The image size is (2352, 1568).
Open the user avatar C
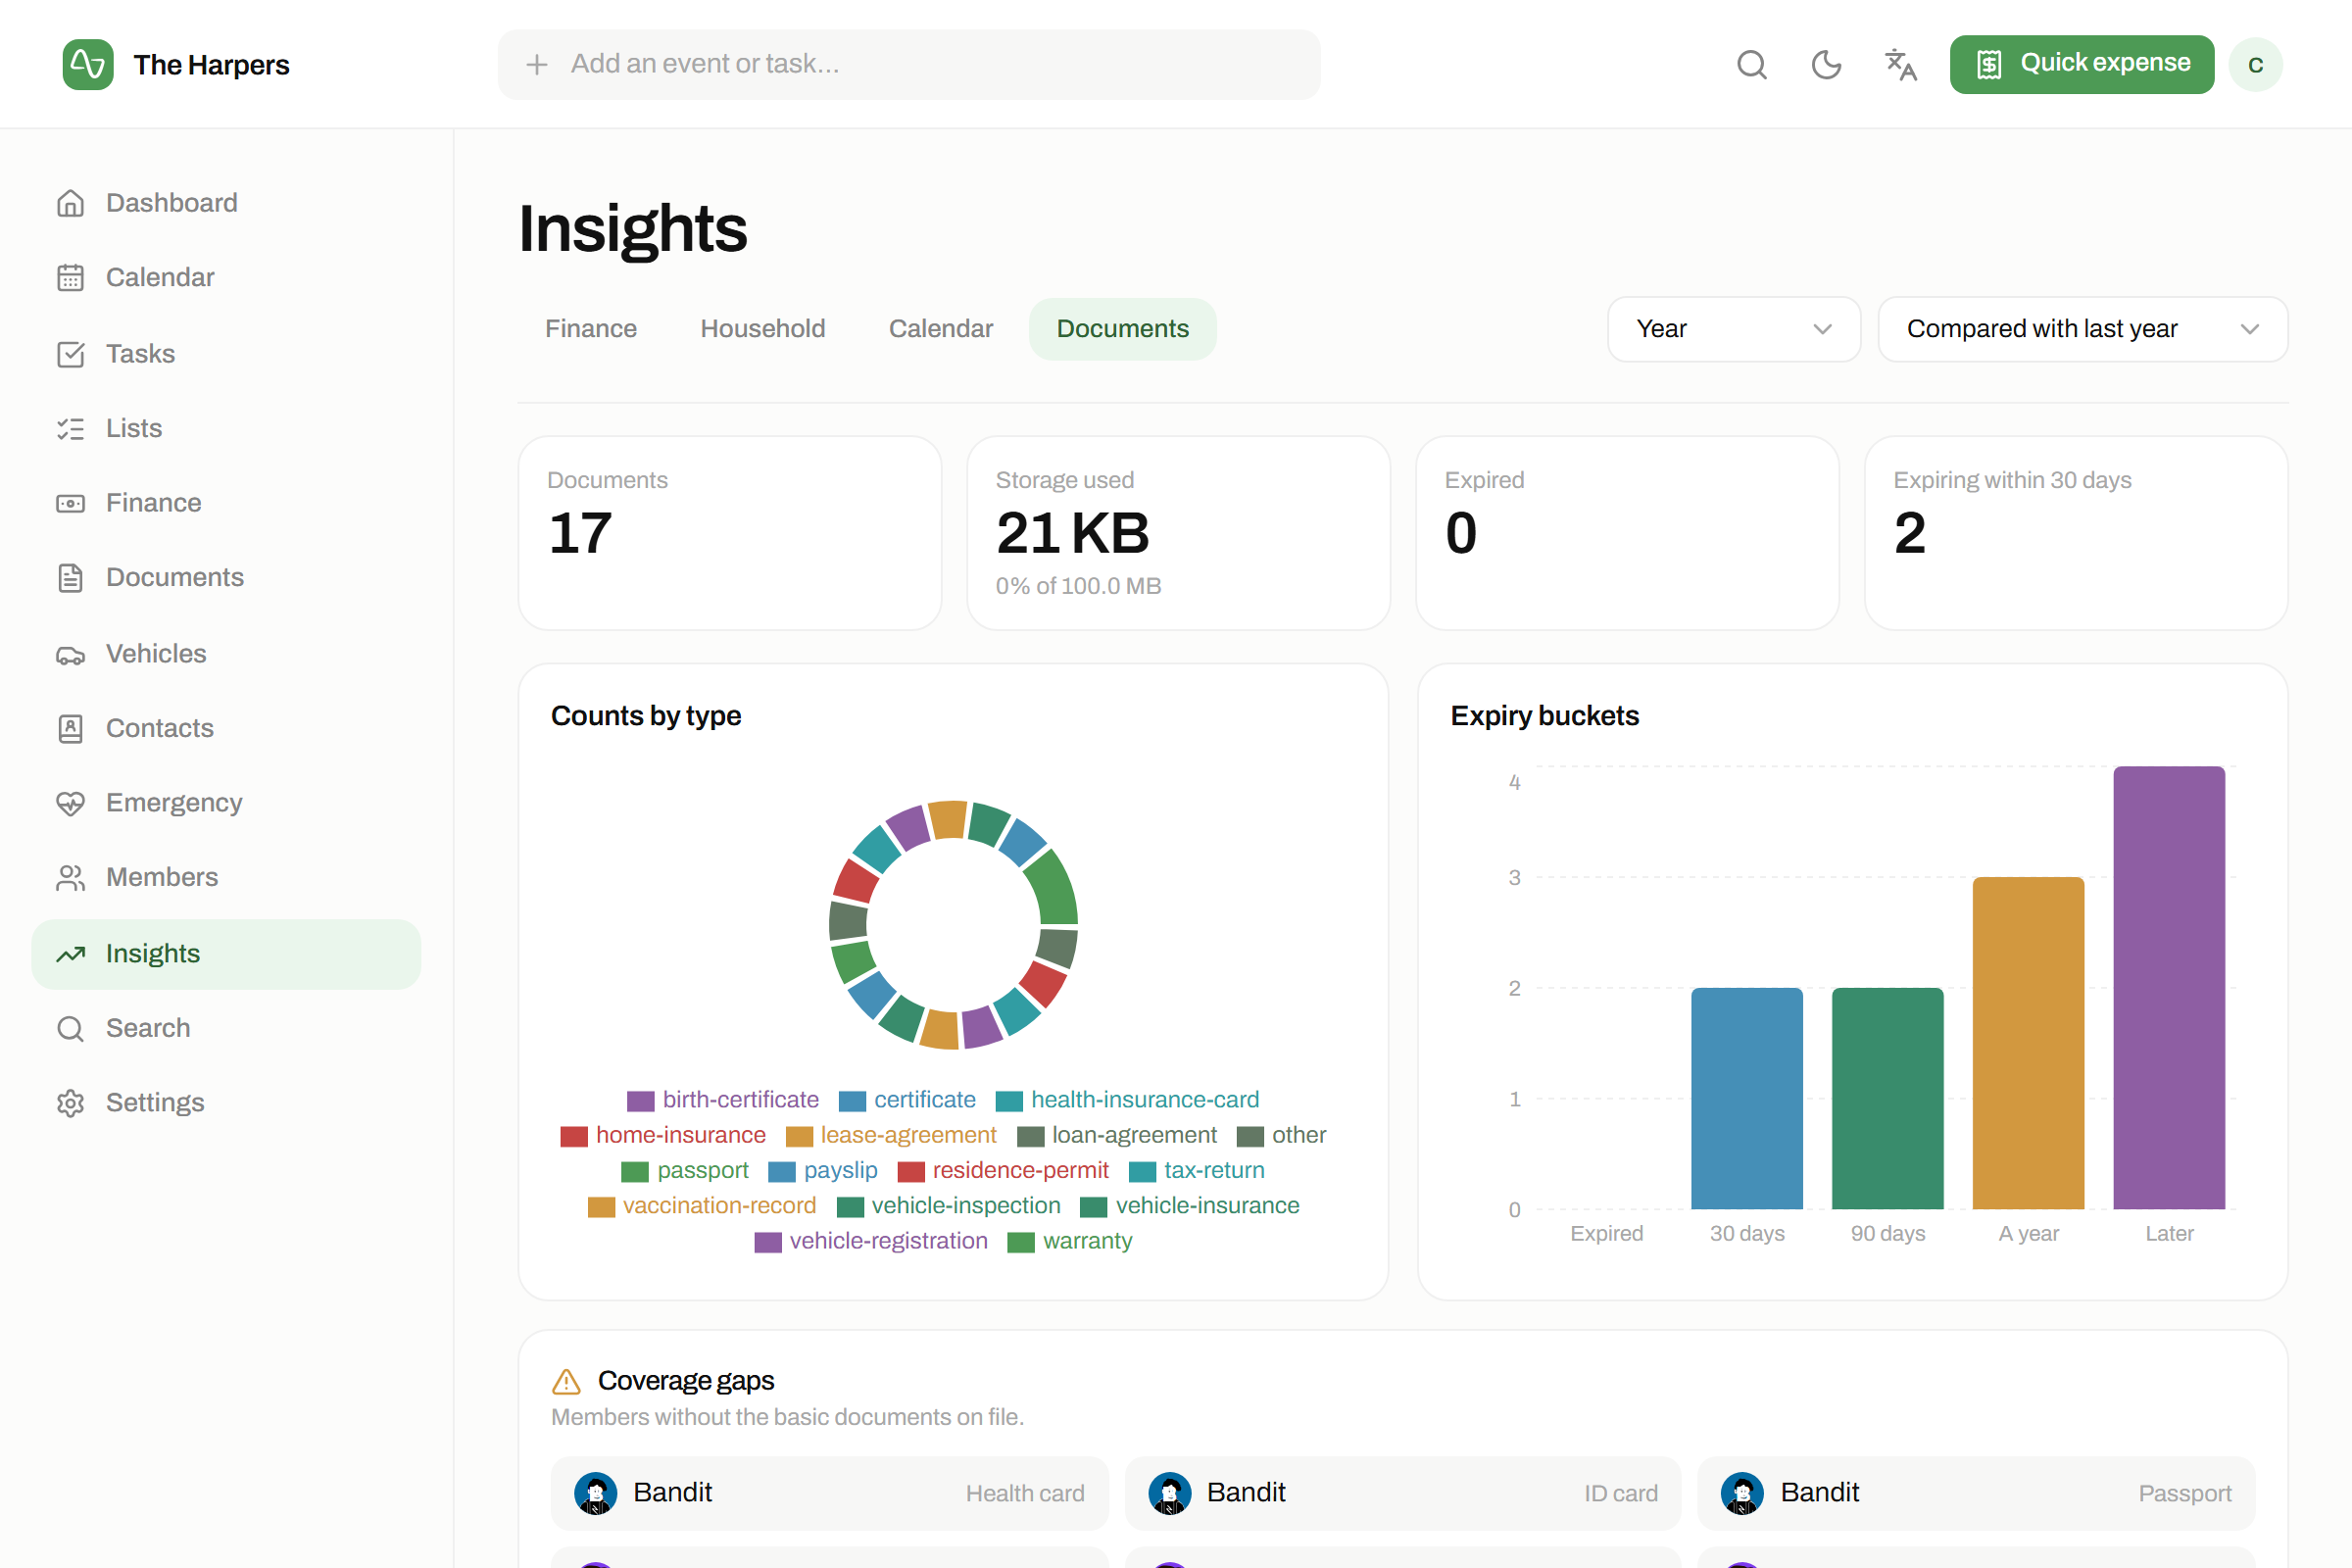(2255, 65)
